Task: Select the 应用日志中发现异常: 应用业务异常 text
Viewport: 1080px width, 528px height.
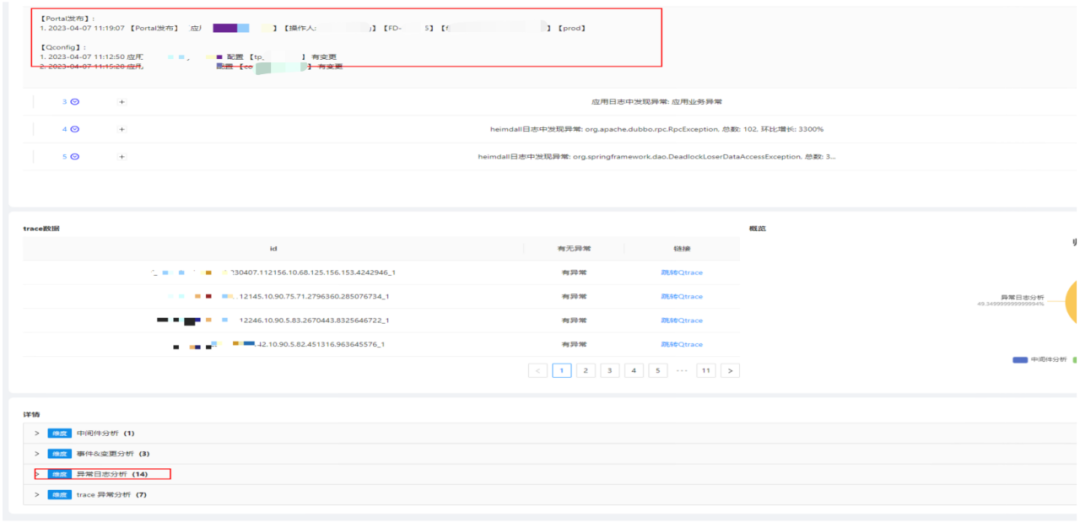Action: coord(656,101)
